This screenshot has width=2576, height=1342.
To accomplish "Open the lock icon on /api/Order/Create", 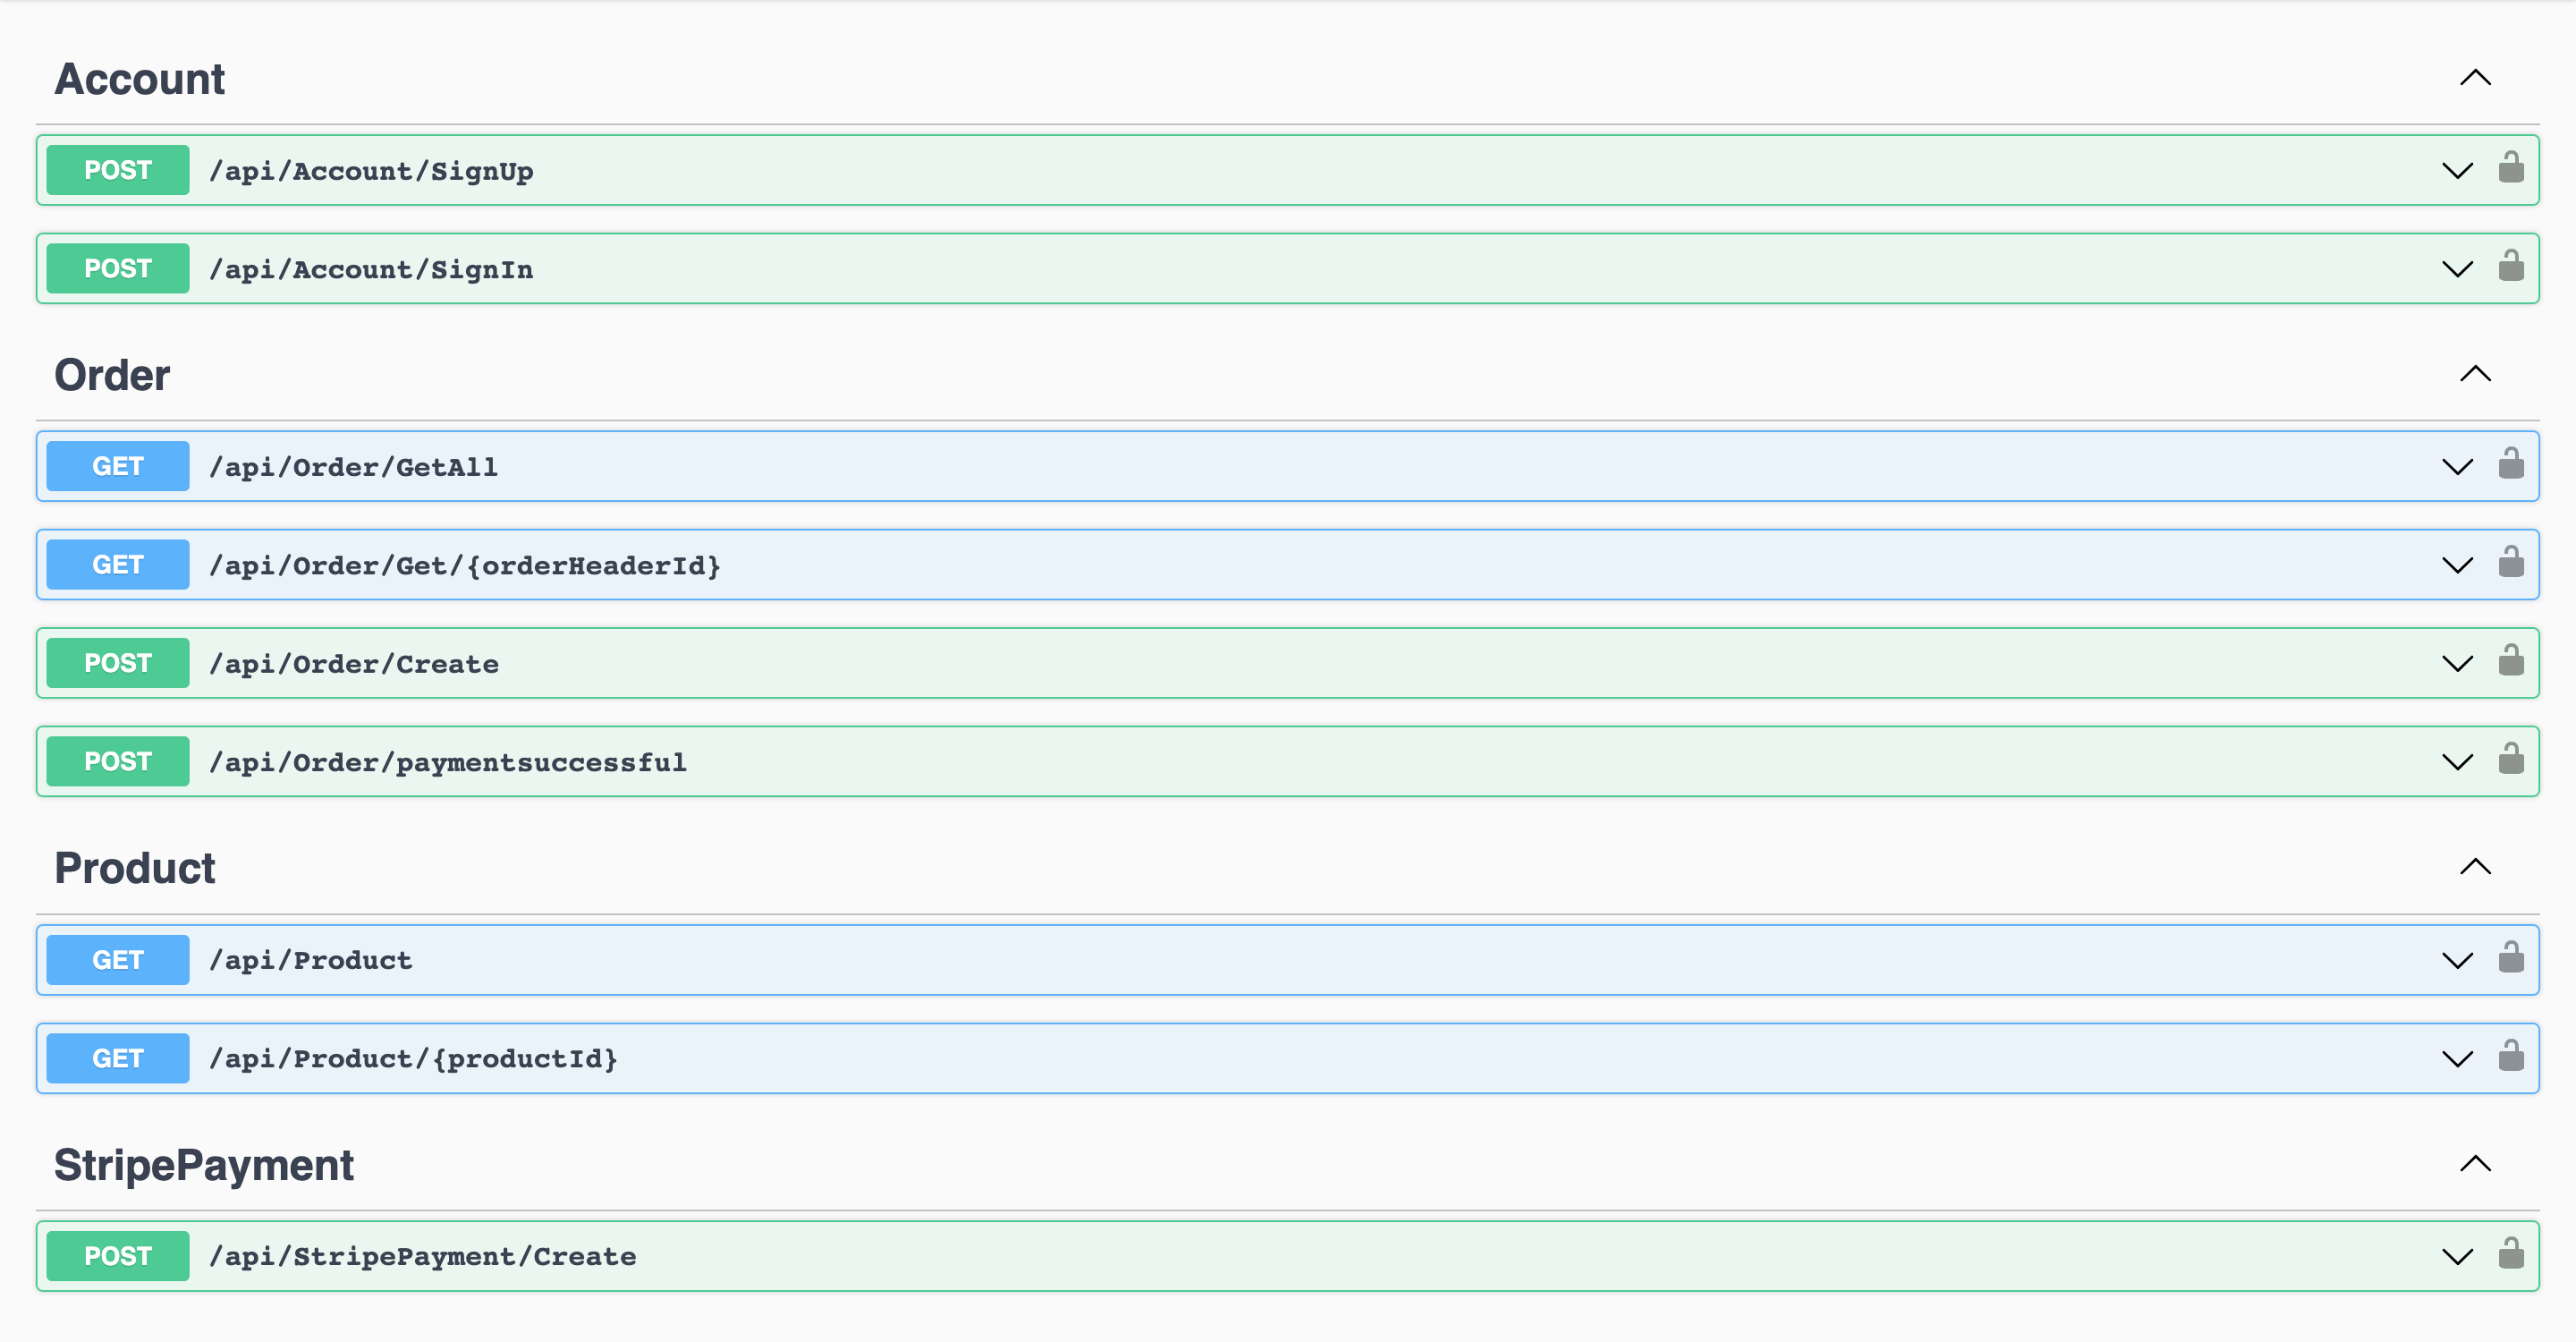I will point(2510,662).
